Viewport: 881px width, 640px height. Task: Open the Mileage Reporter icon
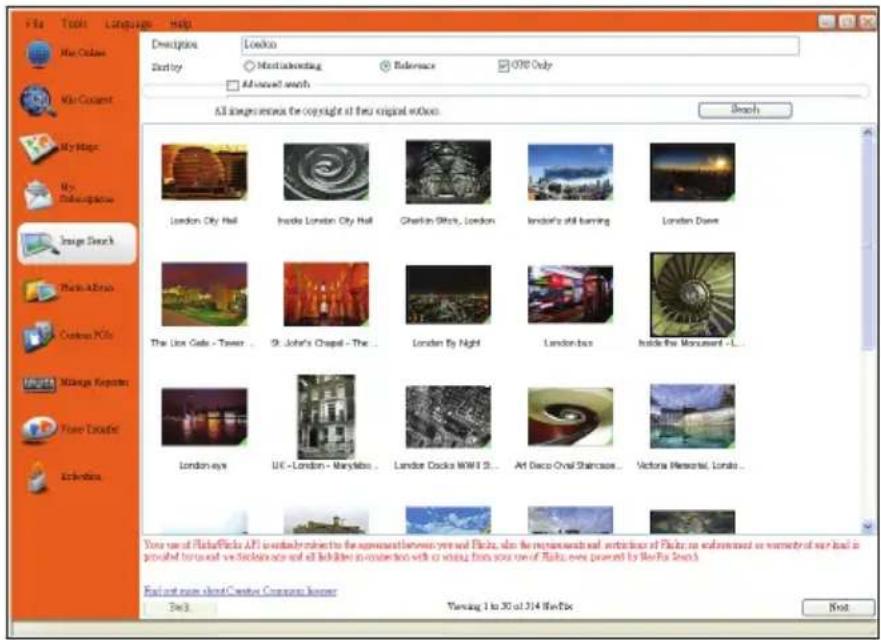tap(39, 384)
